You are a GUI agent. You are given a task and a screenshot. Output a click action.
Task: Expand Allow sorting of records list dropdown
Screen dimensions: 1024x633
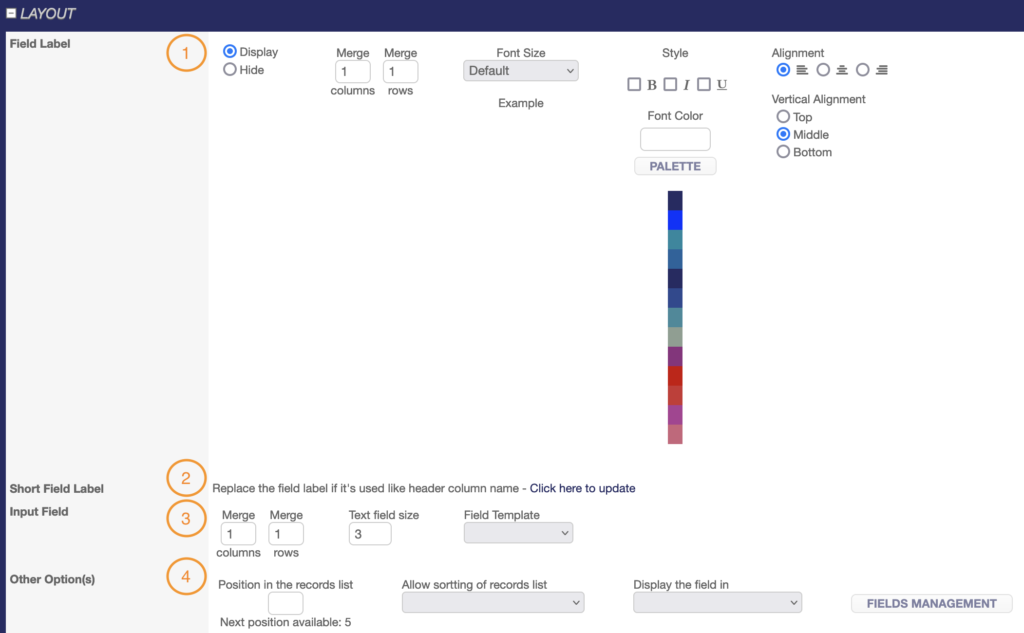(492, 602)
